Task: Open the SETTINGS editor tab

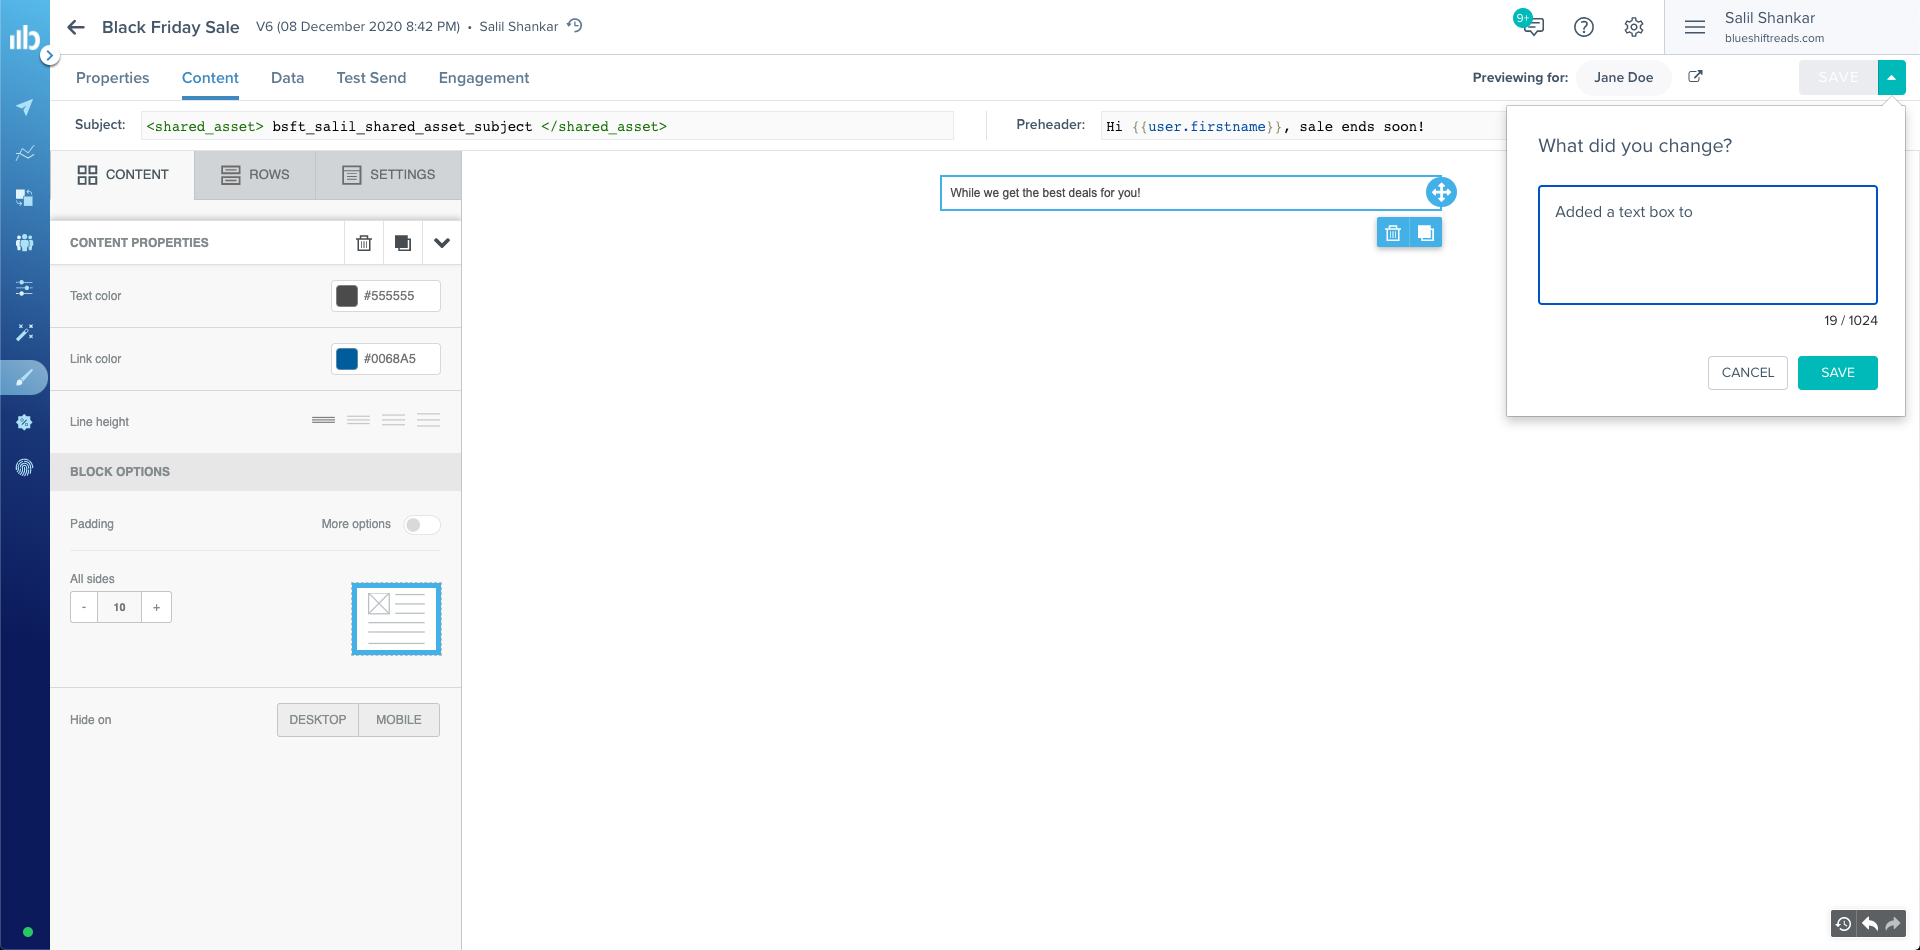Action: (x=388, y=175)
